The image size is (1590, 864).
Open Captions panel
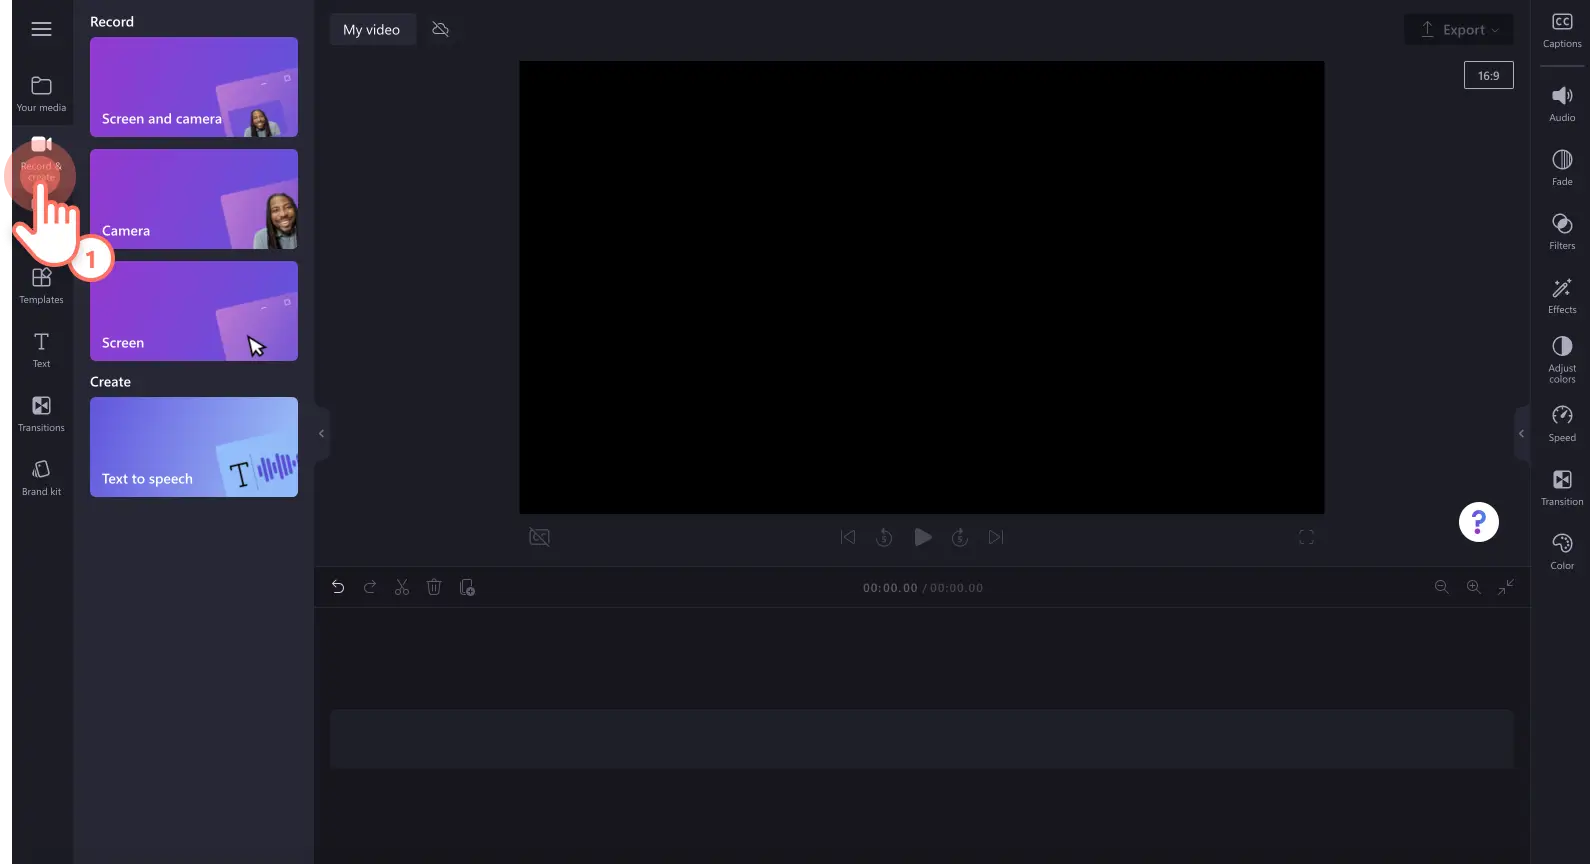(1562, 30)
